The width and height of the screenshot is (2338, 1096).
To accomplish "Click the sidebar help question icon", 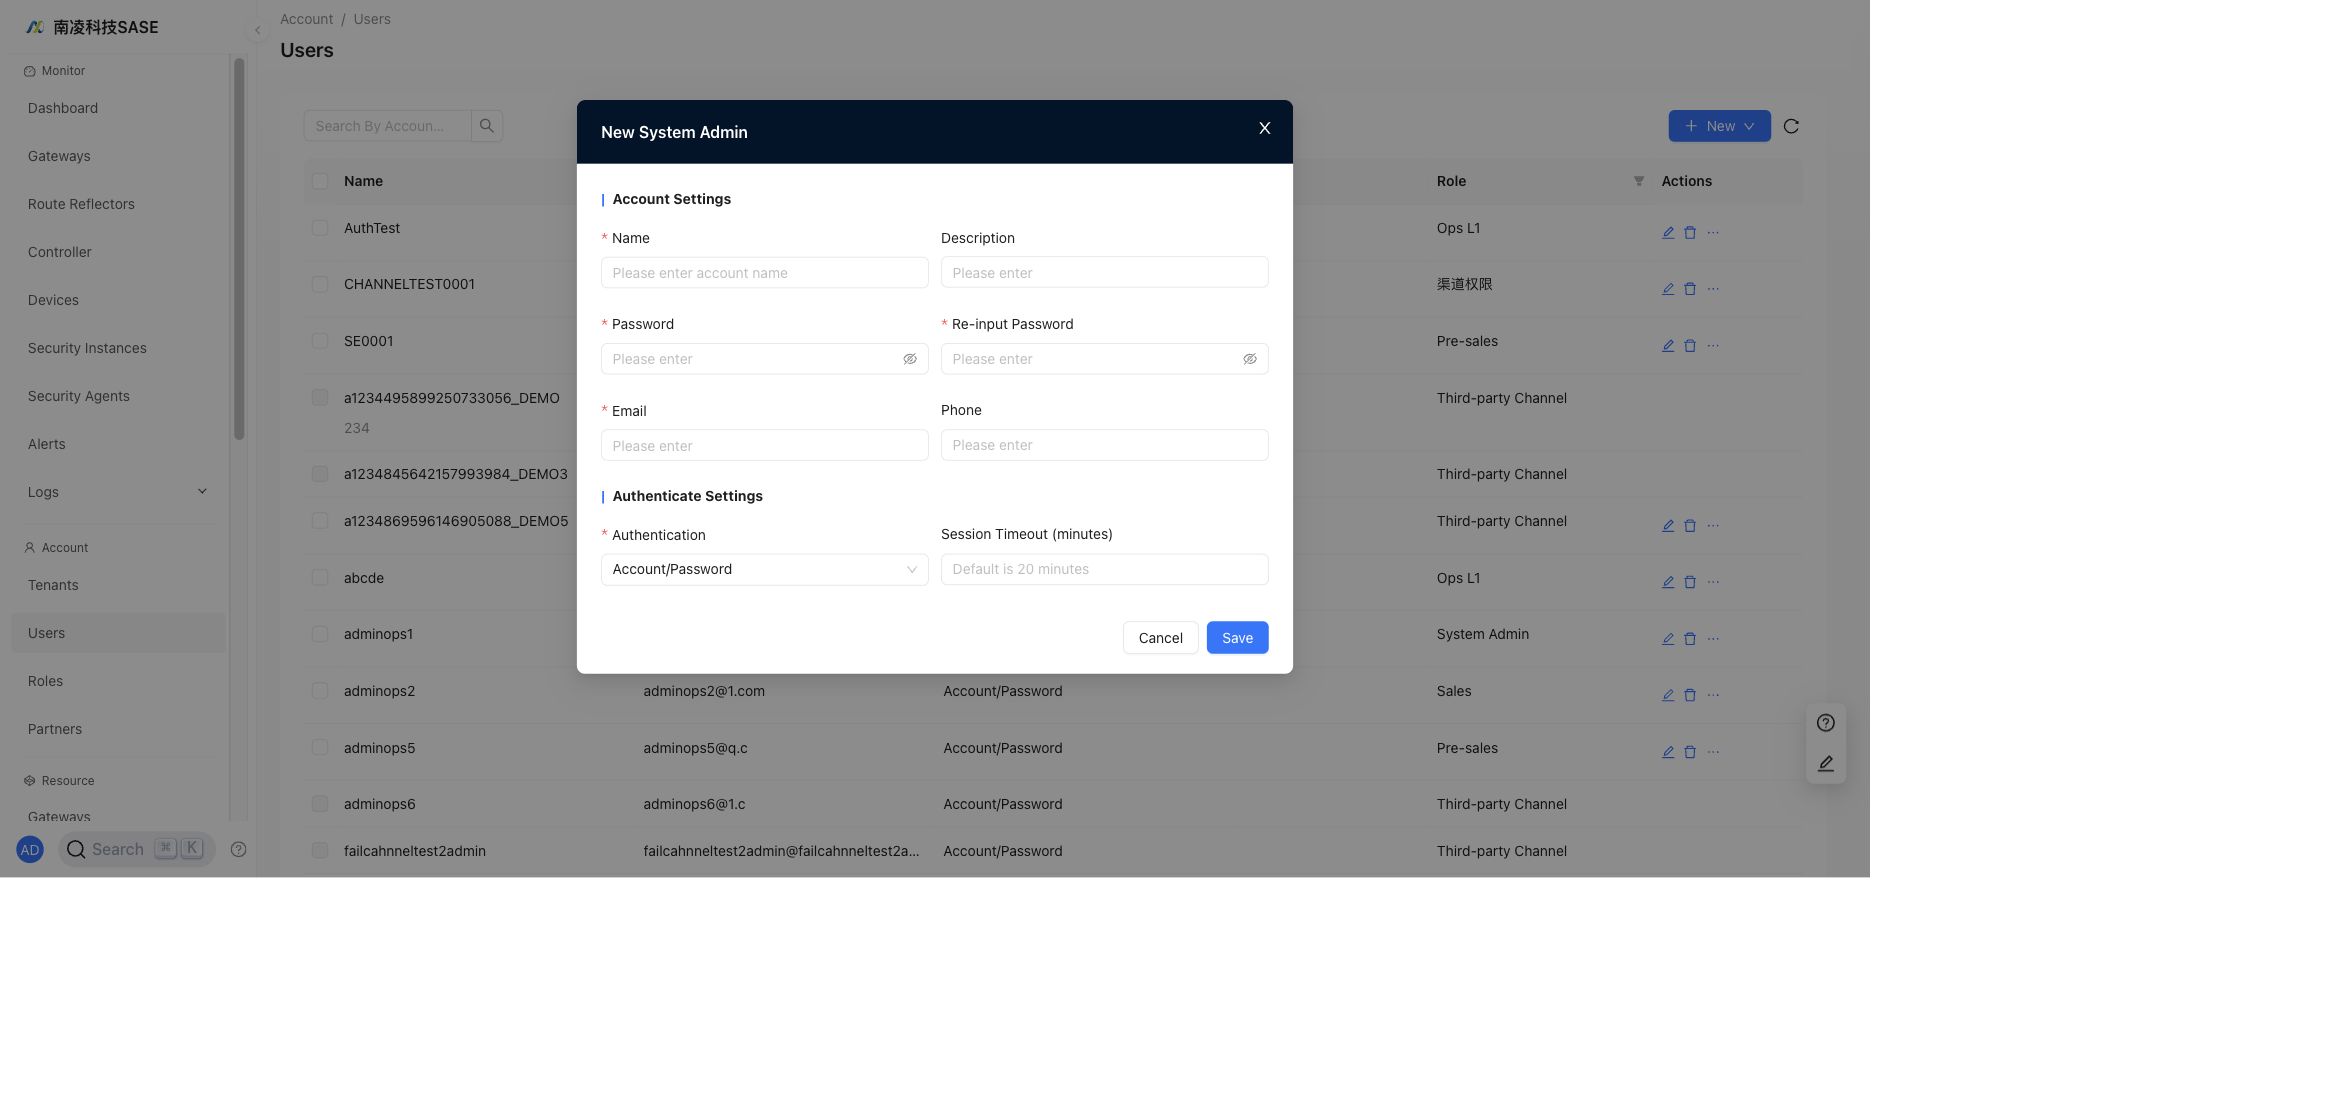I will pyautogui.click(x=238, y=849).
